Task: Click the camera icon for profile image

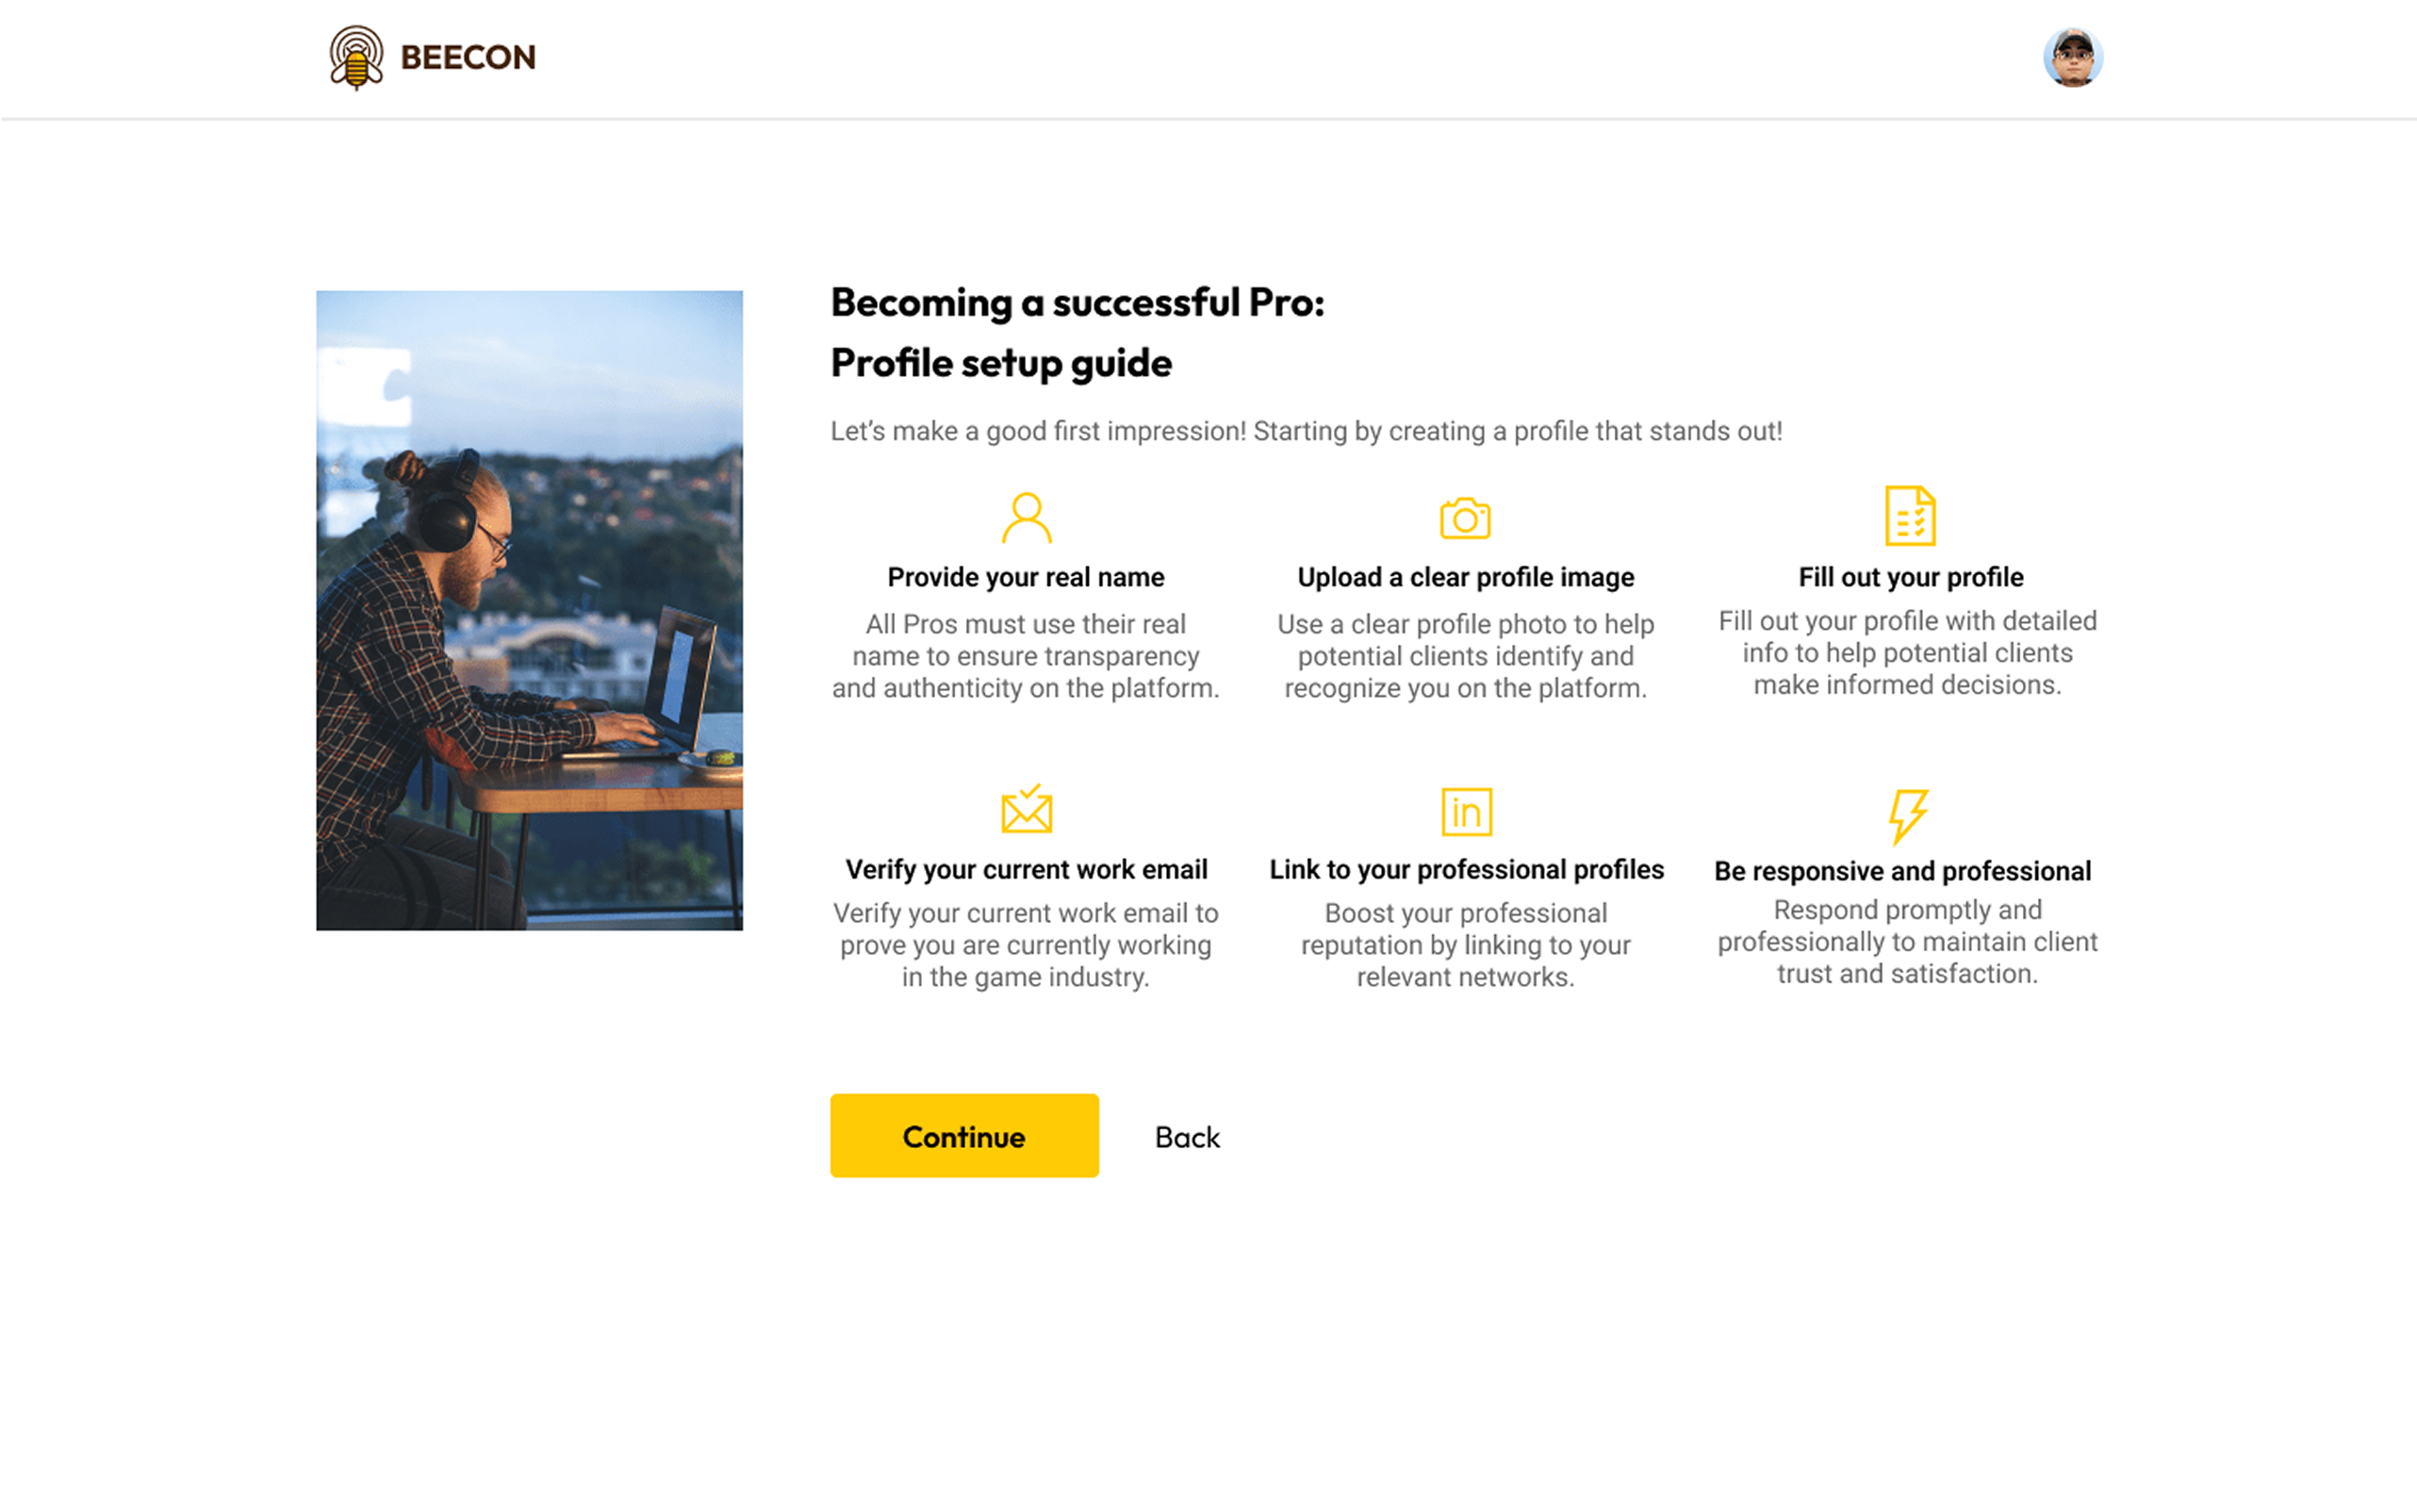Action: point(1465,518)
